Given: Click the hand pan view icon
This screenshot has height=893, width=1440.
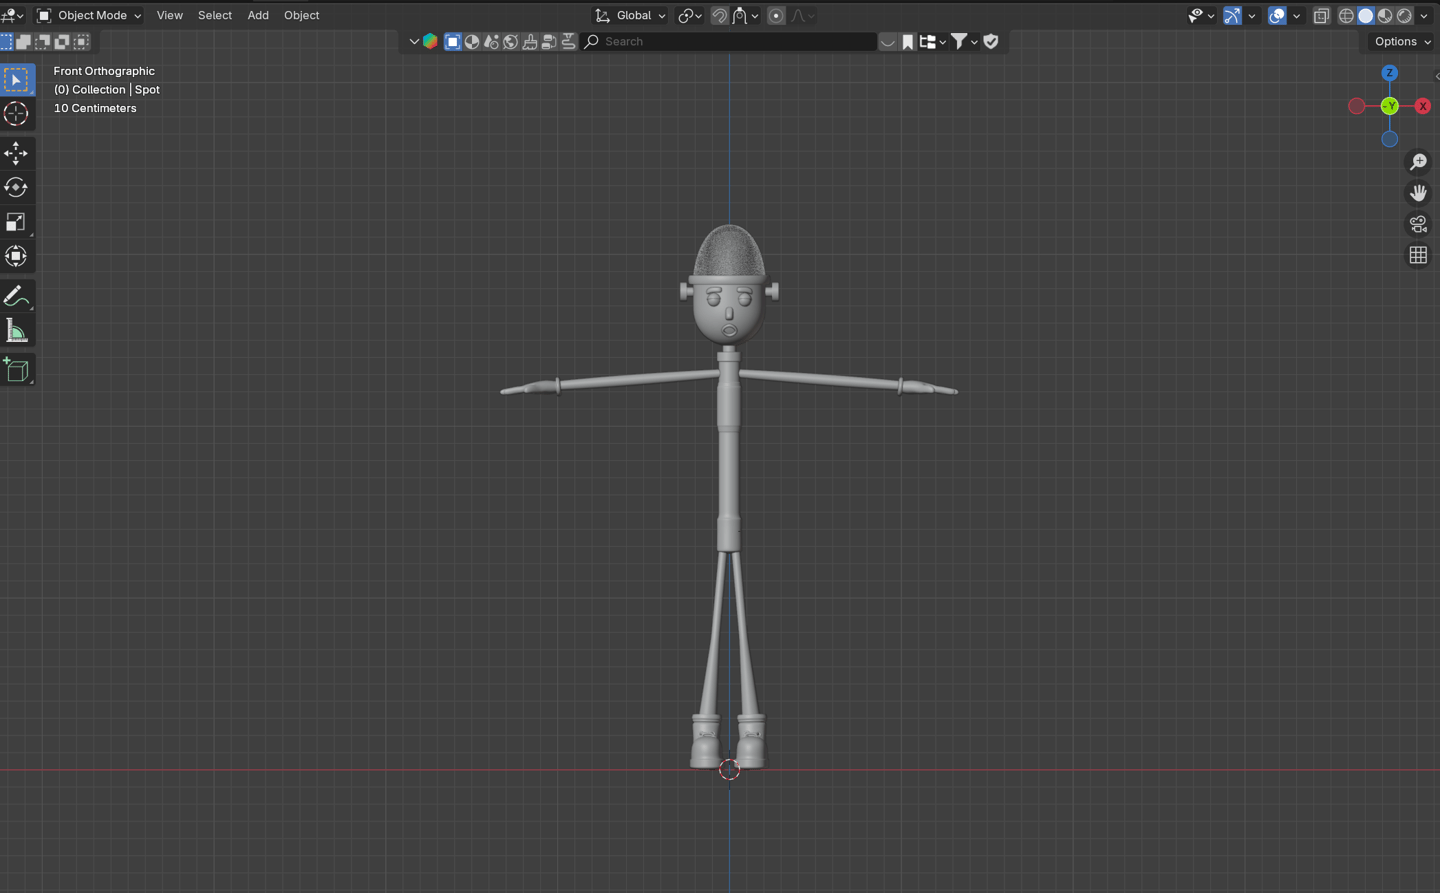Looking at the screenshot, I should [1418, 193].
